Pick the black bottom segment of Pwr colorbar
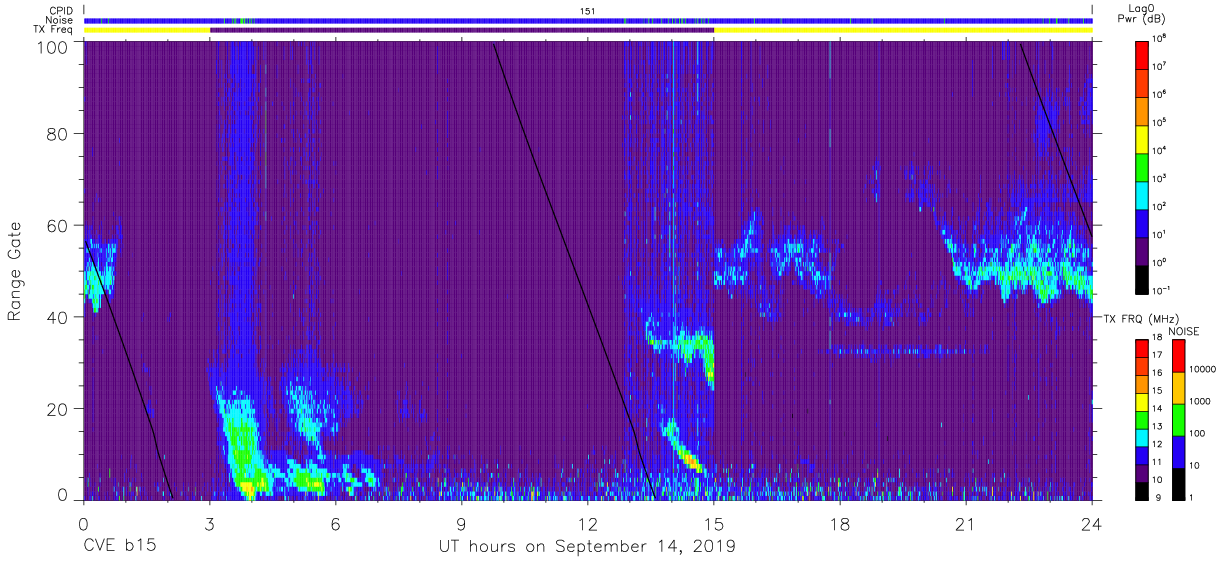Image resolution: width=1228 pixels, height=567 pixels. (x=1142, y=279)
